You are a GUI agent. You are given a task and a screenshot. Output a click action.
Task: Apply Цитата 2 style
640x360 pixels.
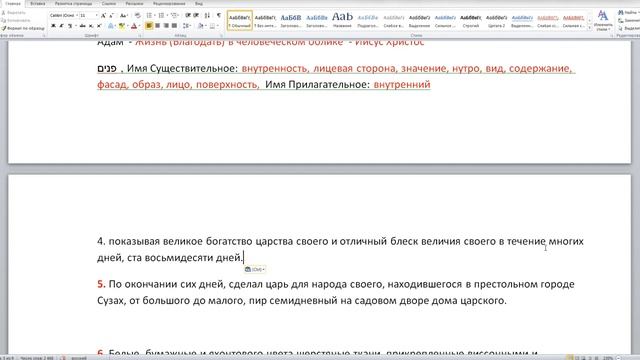(496, 20)
